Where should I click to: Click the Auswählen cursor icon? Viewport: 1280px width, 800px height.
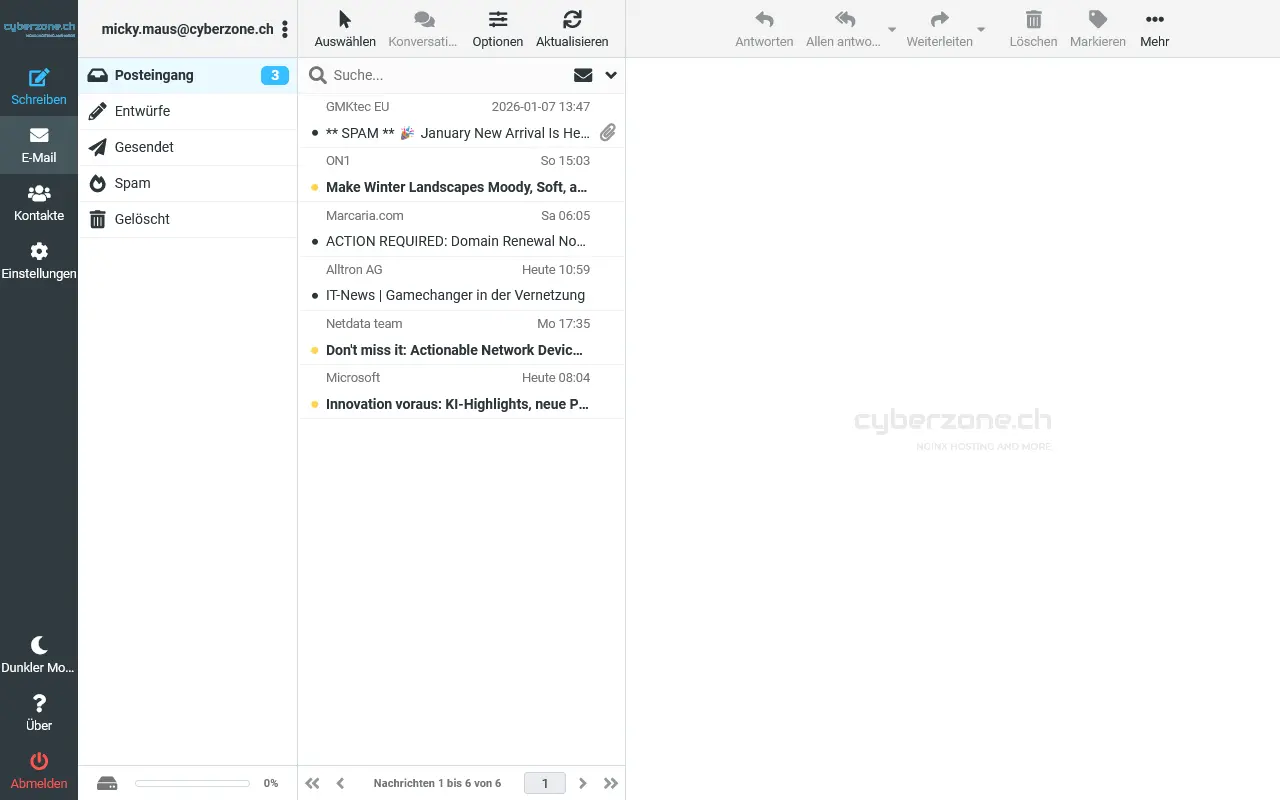345,20
